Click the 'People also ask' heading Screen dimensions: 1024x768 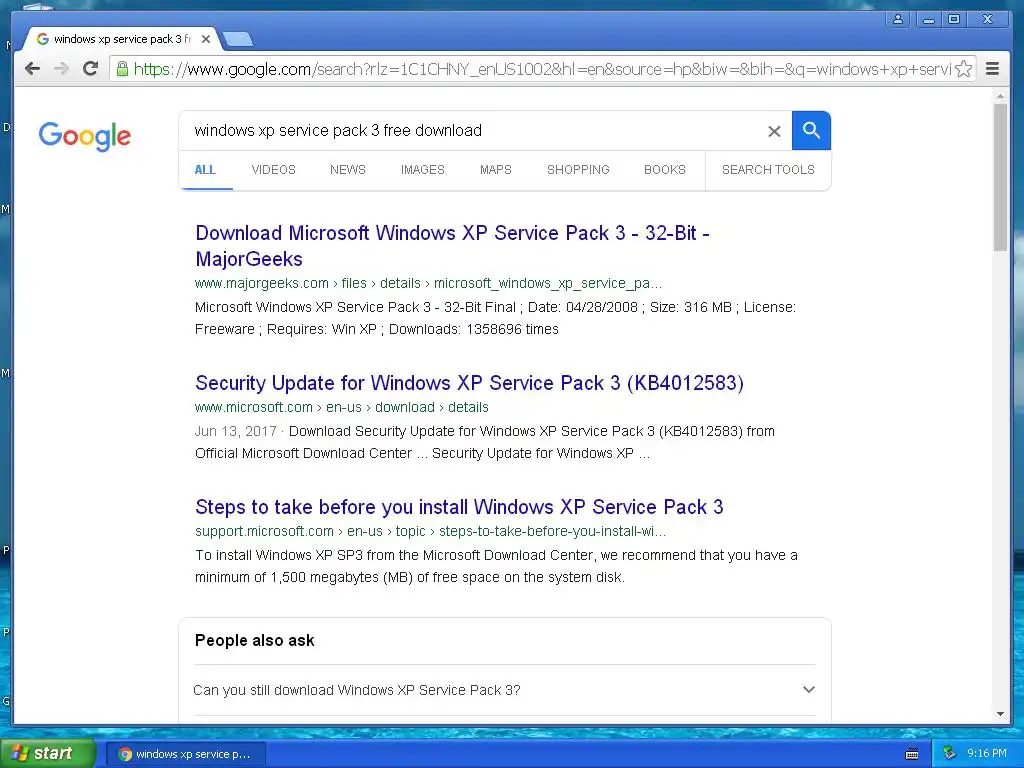click(x=255, y=641)
